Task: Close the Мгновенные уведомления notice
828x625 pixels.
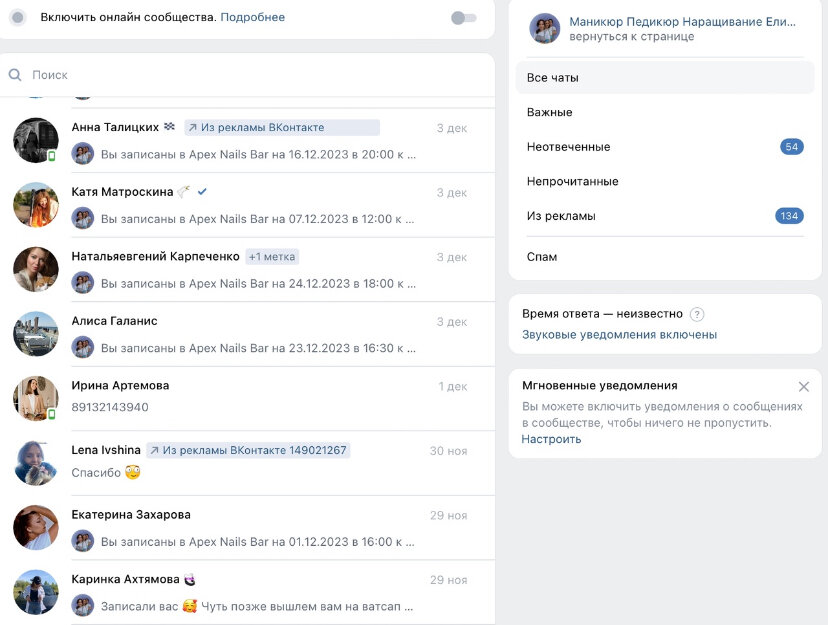Action: coord(804,386)
